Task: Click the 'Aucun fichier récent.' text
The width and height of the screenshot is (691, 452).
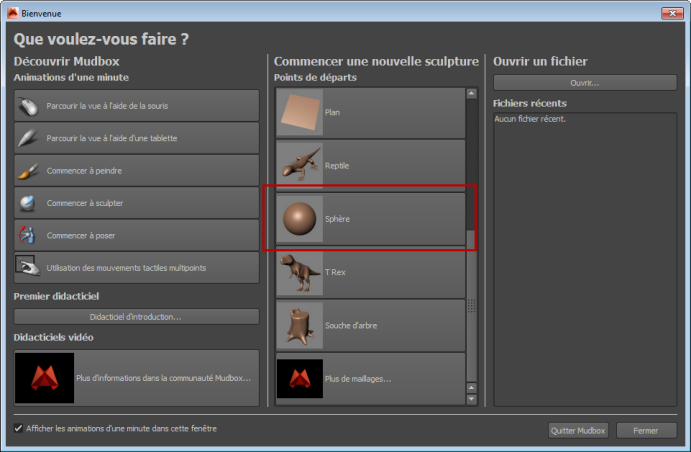Action: [x=530, y=119]
